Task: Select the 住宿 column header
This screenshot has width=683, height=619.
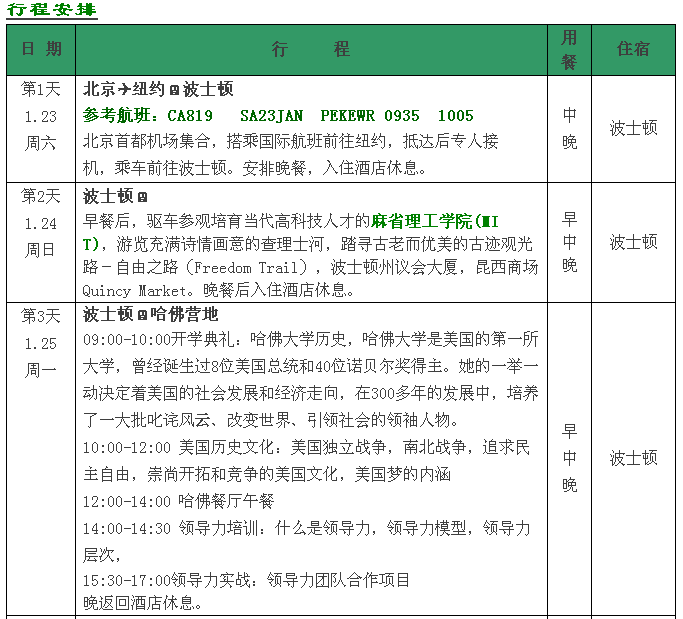Action: [633, 50]
